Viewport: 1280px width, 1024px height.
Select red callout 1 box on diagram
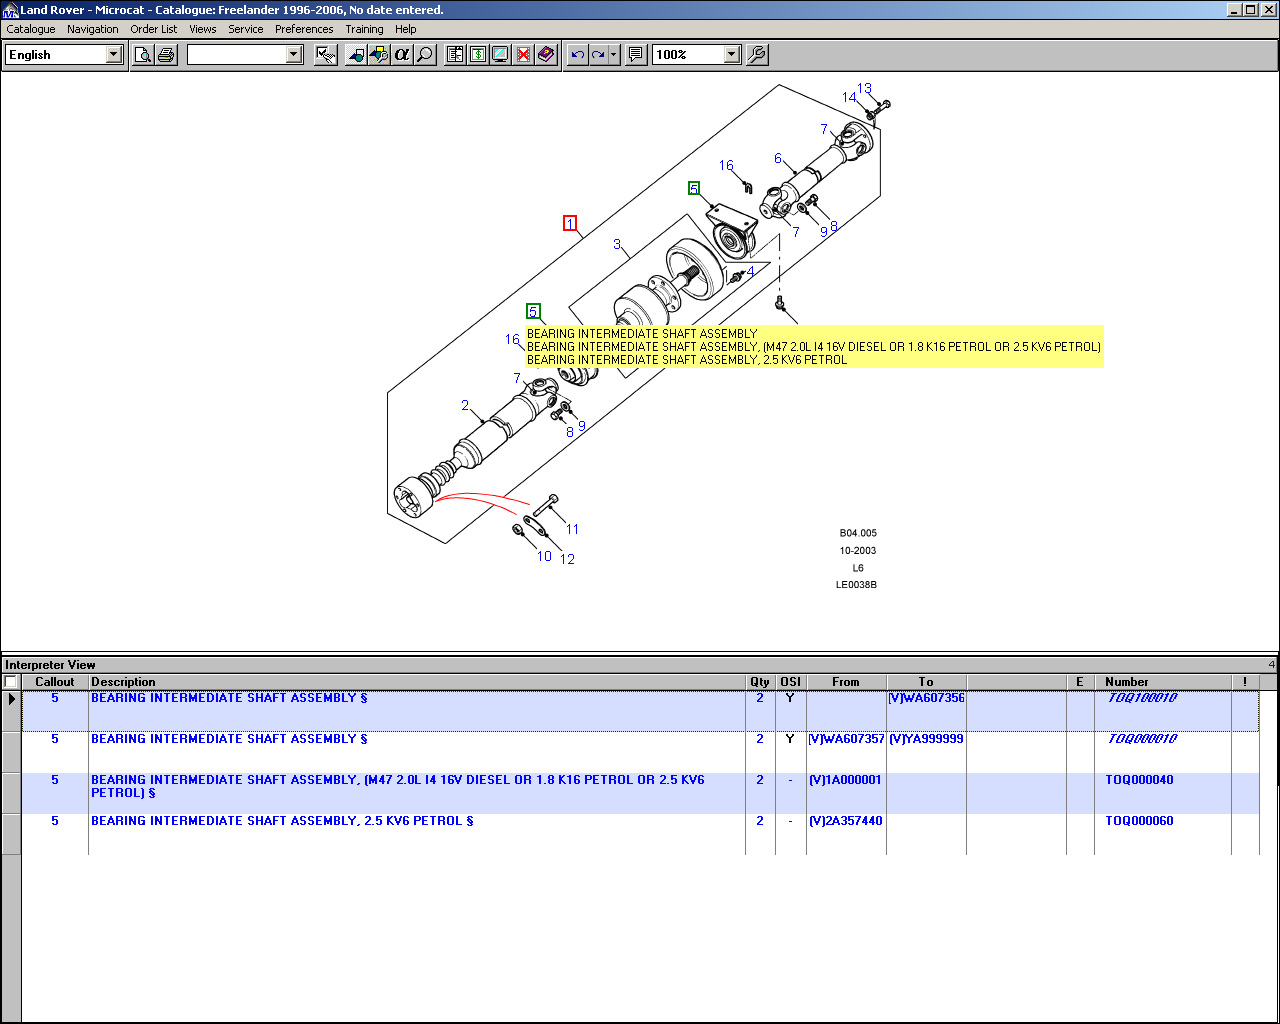(x=570, y=223)
